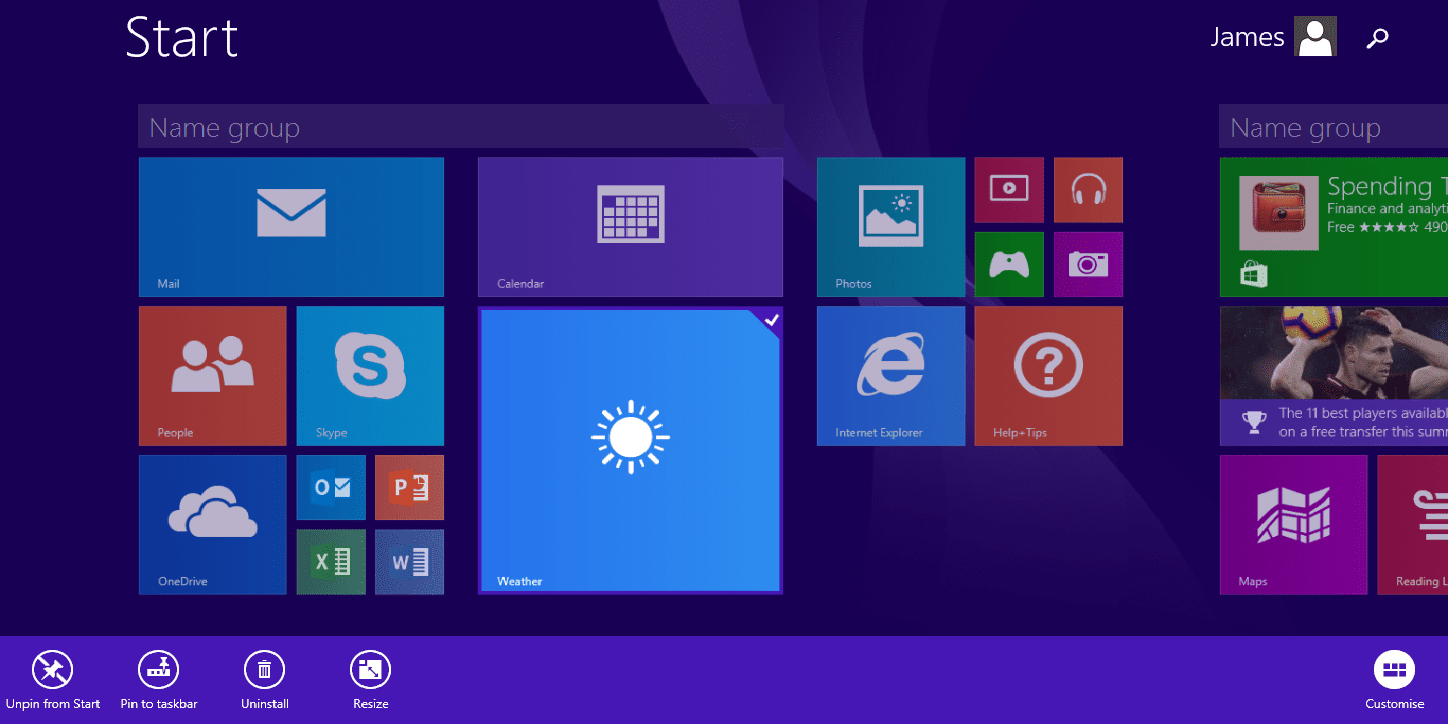Open the Resize options
Viewport: 1448px width, 724px height.
pyautogui.click(x=370, y=680)
